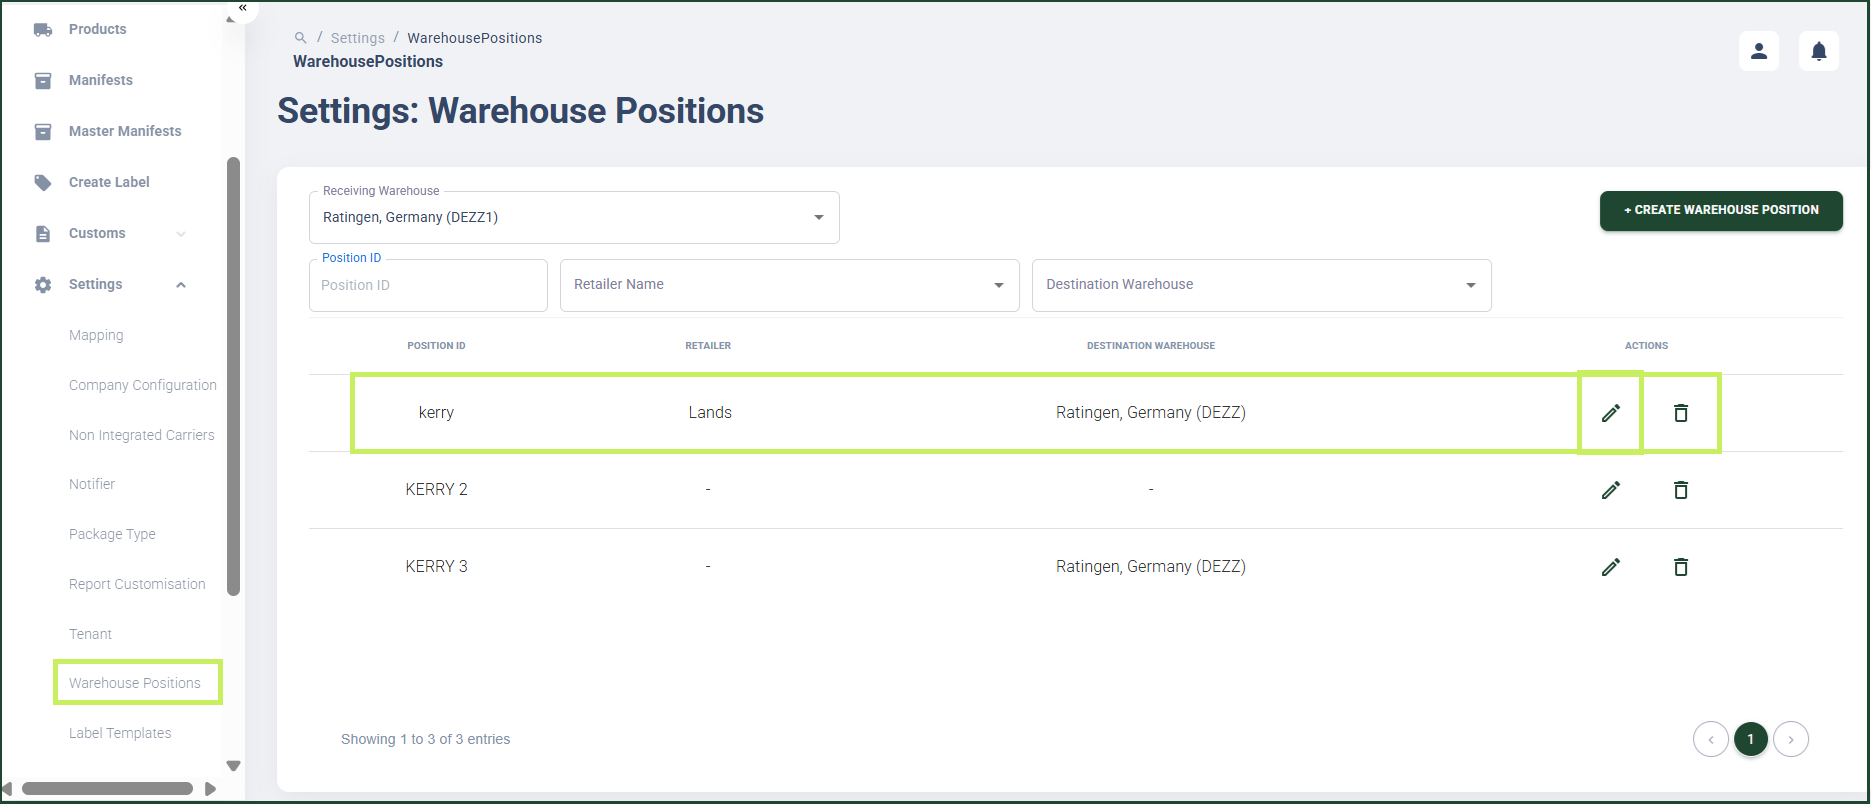
Task: Open Label Templates settings
Action: point(120,733)
